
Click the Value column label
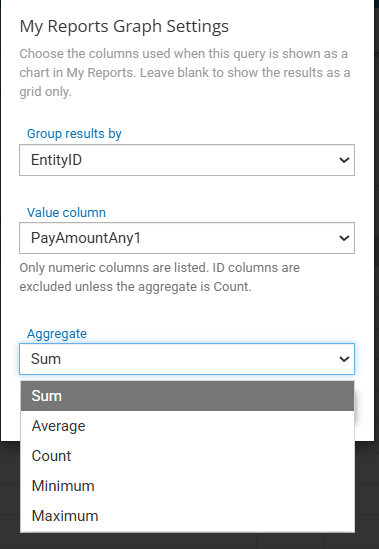pyautogui.click(x=66, y=213)
